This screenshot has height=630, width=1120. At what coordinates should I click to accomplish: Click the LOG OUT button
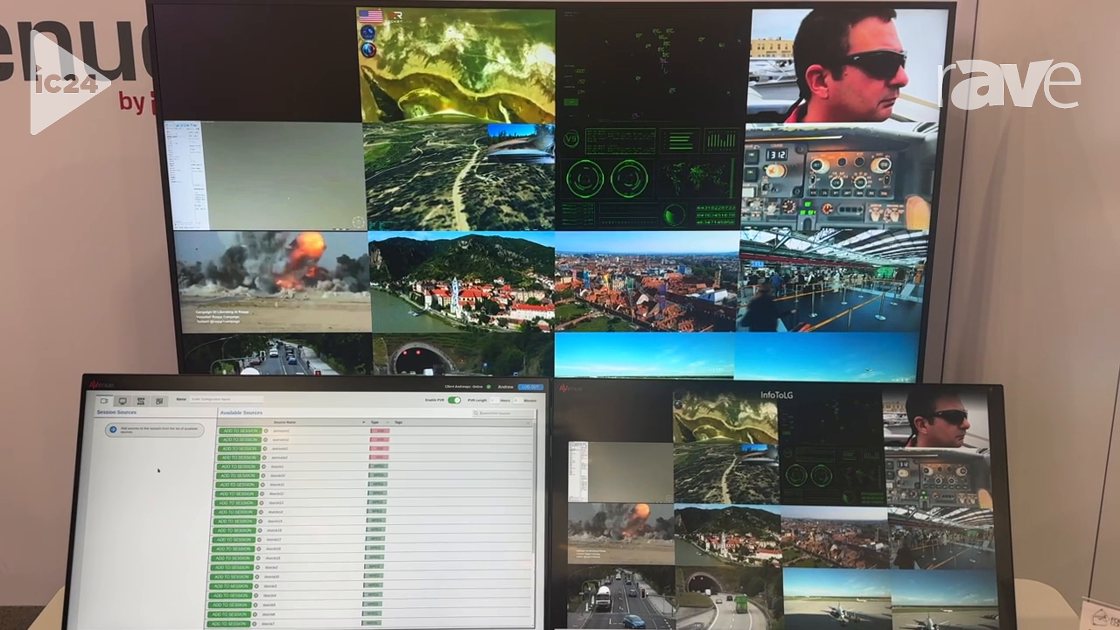click(530, 387)
